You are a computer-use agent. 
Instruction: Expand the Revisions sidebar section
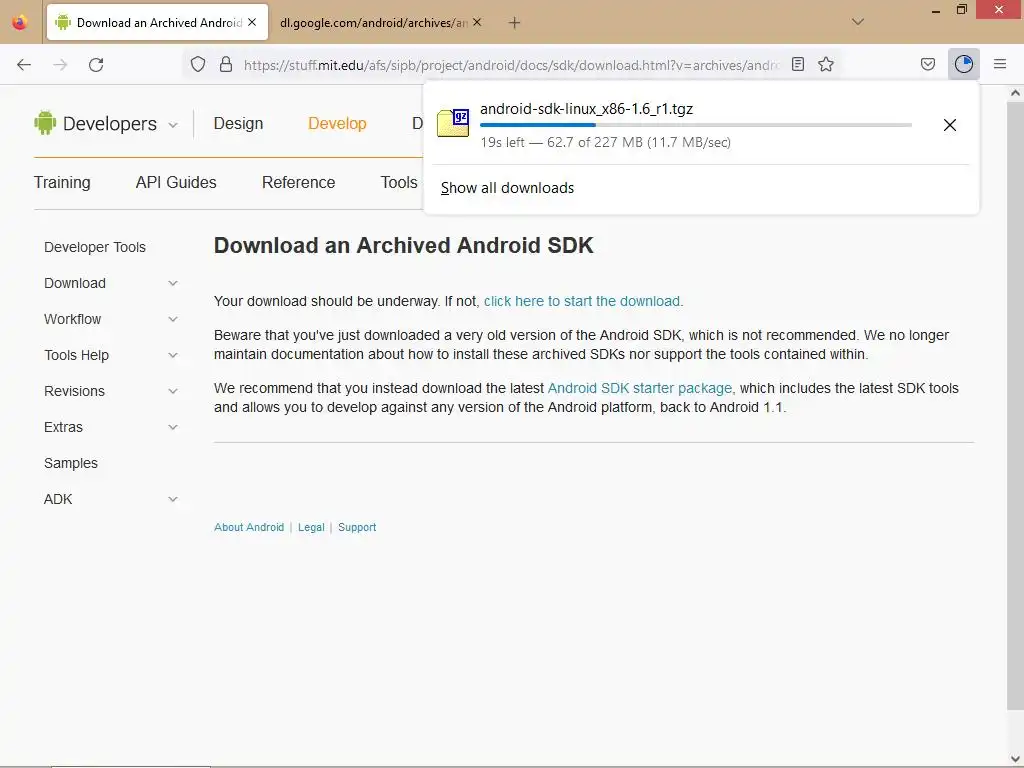click(173, 391)
